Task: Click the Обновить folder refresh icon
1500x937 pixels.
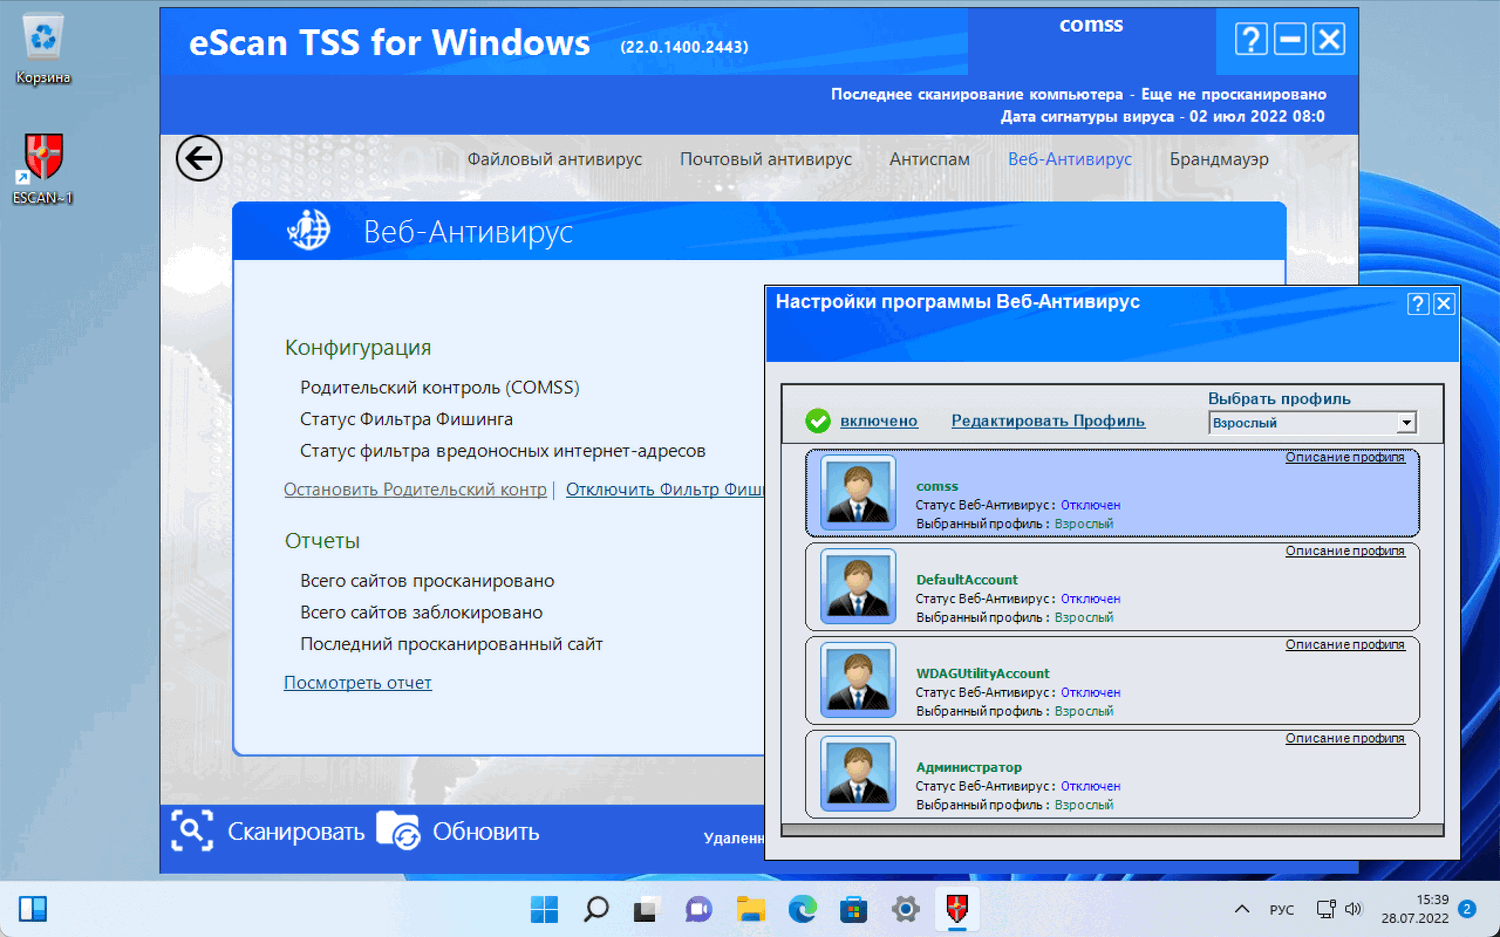Action: 398,831
